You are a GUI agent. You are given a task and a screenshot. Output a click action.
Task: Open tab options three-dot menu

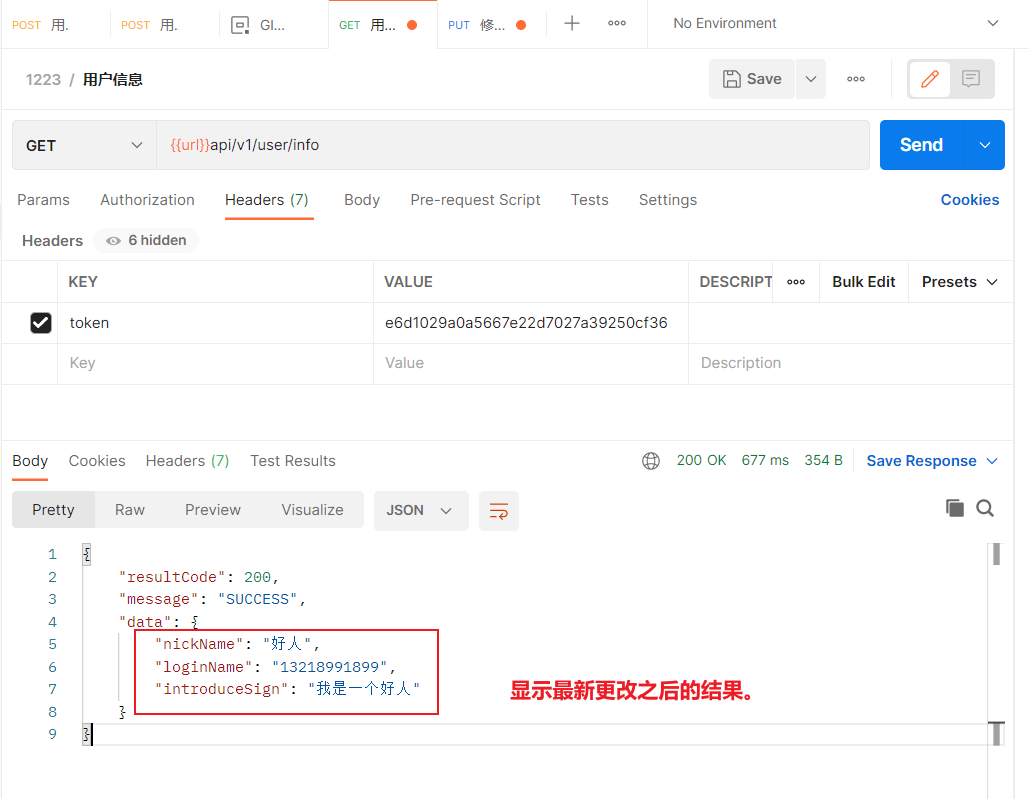pyautogui.click(x=617, y=24)
